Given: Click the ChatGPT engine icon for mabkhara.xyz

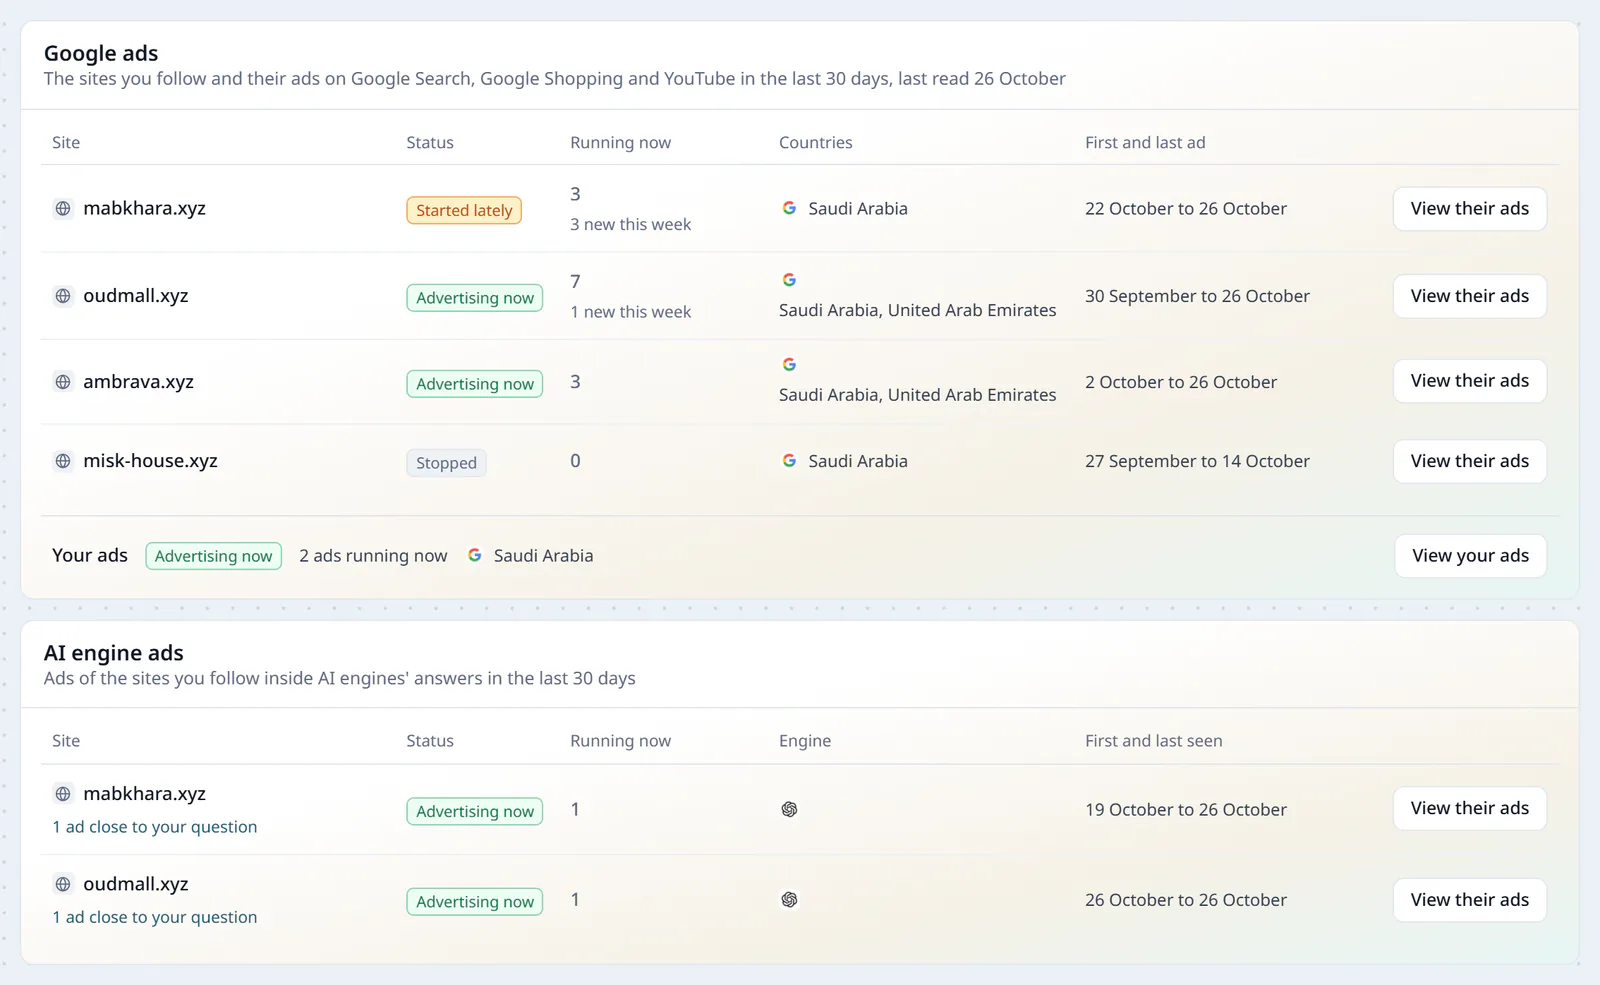Looking at the screenshot, I should pyautogui.click(x=789, y=809).
